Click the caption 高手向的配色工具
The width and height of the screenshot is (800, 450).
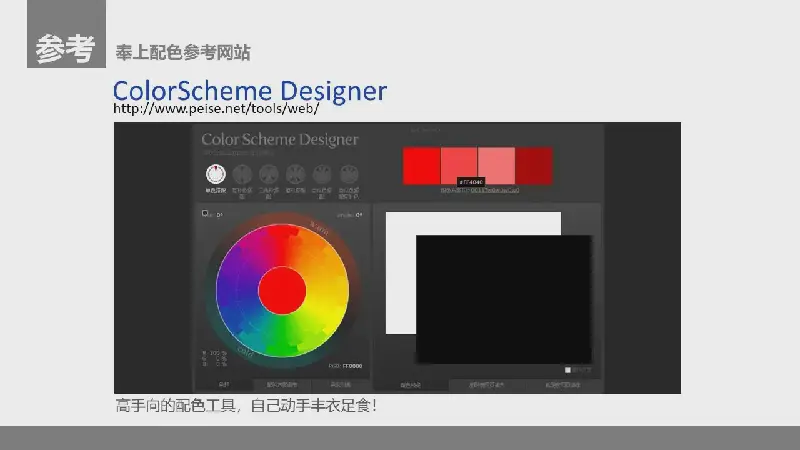176,406
